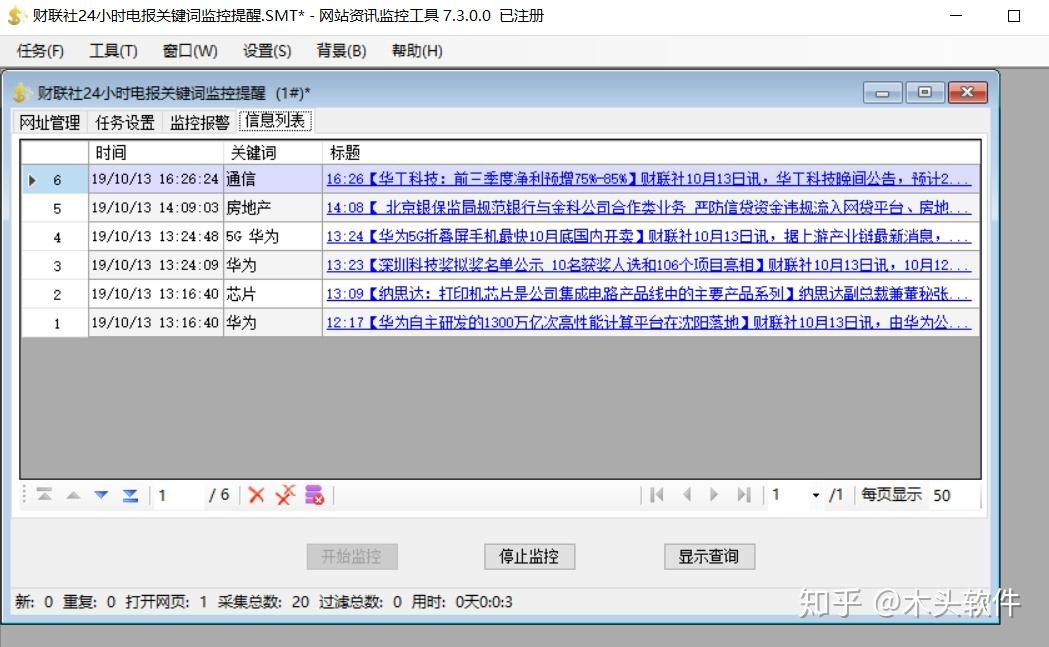Open the 窗口(W) menu
The image size is (1049, 647).
point(190,51)
